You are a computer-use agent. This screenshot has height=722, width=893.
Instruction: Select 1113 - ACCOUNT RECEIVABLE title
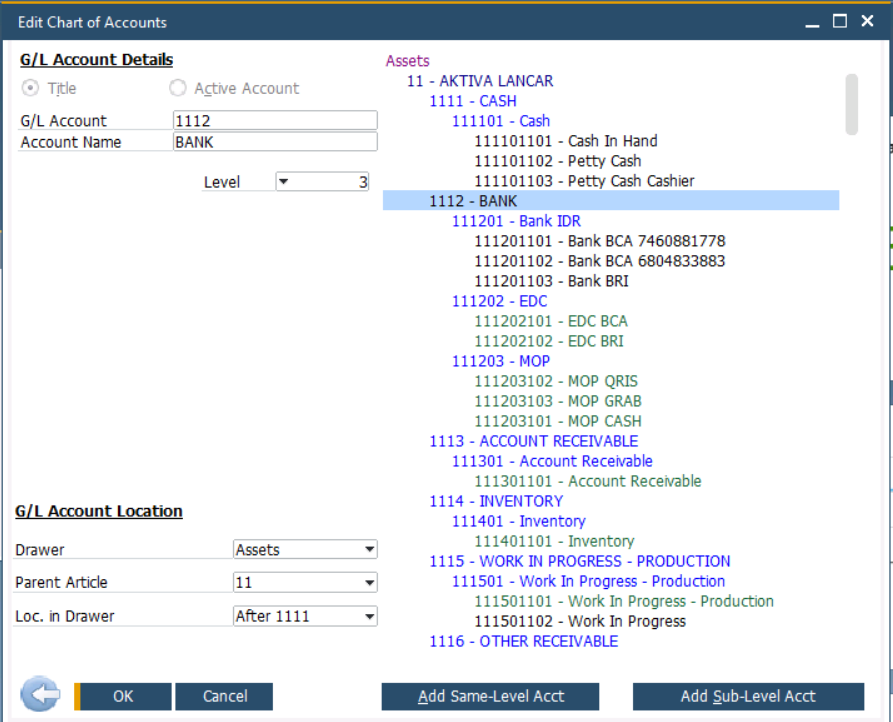(534, 441)
